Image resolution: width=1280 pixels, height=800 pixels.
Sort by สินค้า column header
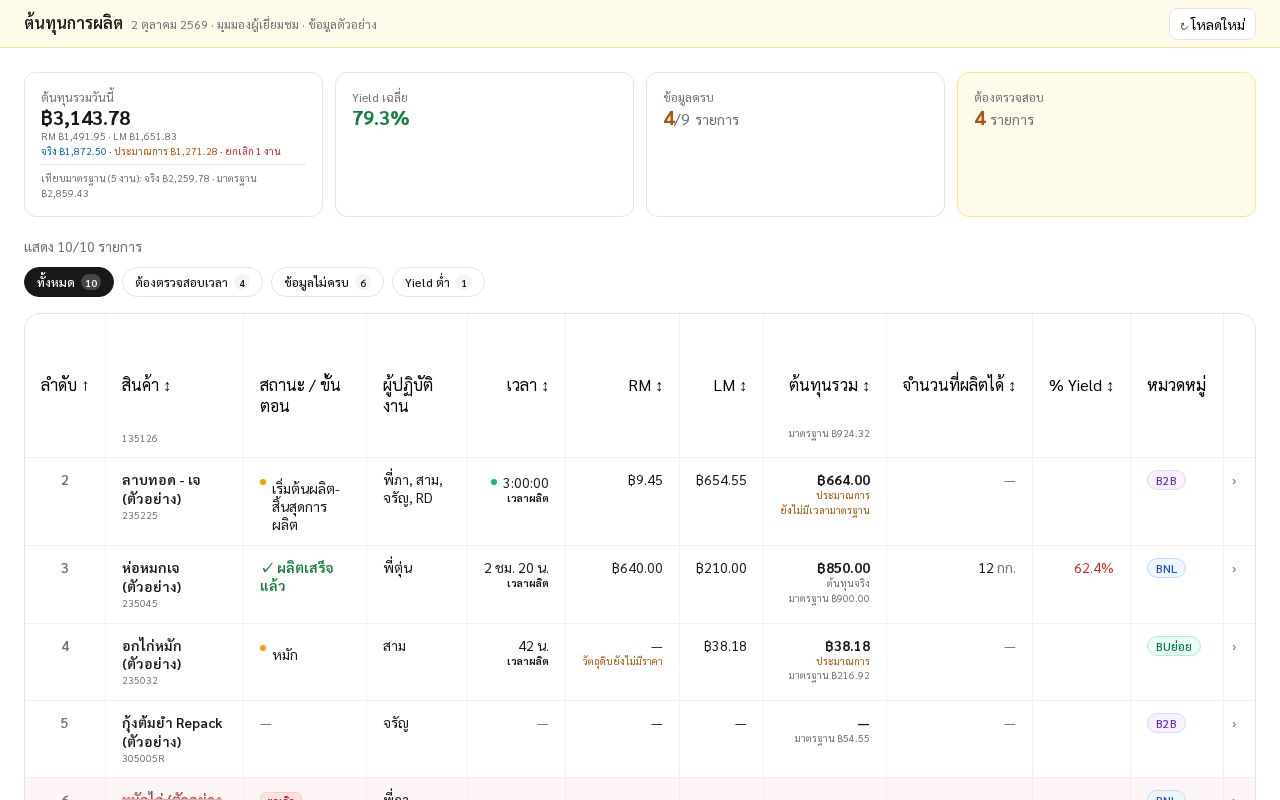[x=146, y=385]
